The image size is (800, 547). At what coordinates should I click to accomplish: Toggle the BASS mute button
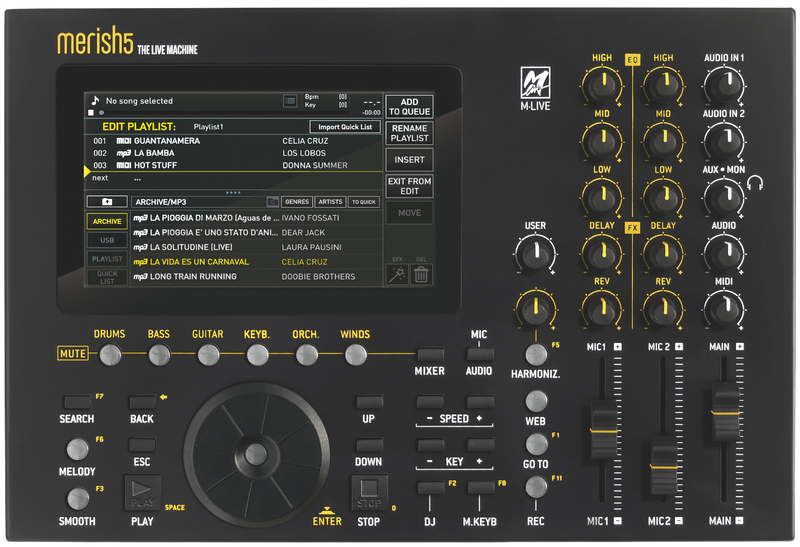(159, 355)
